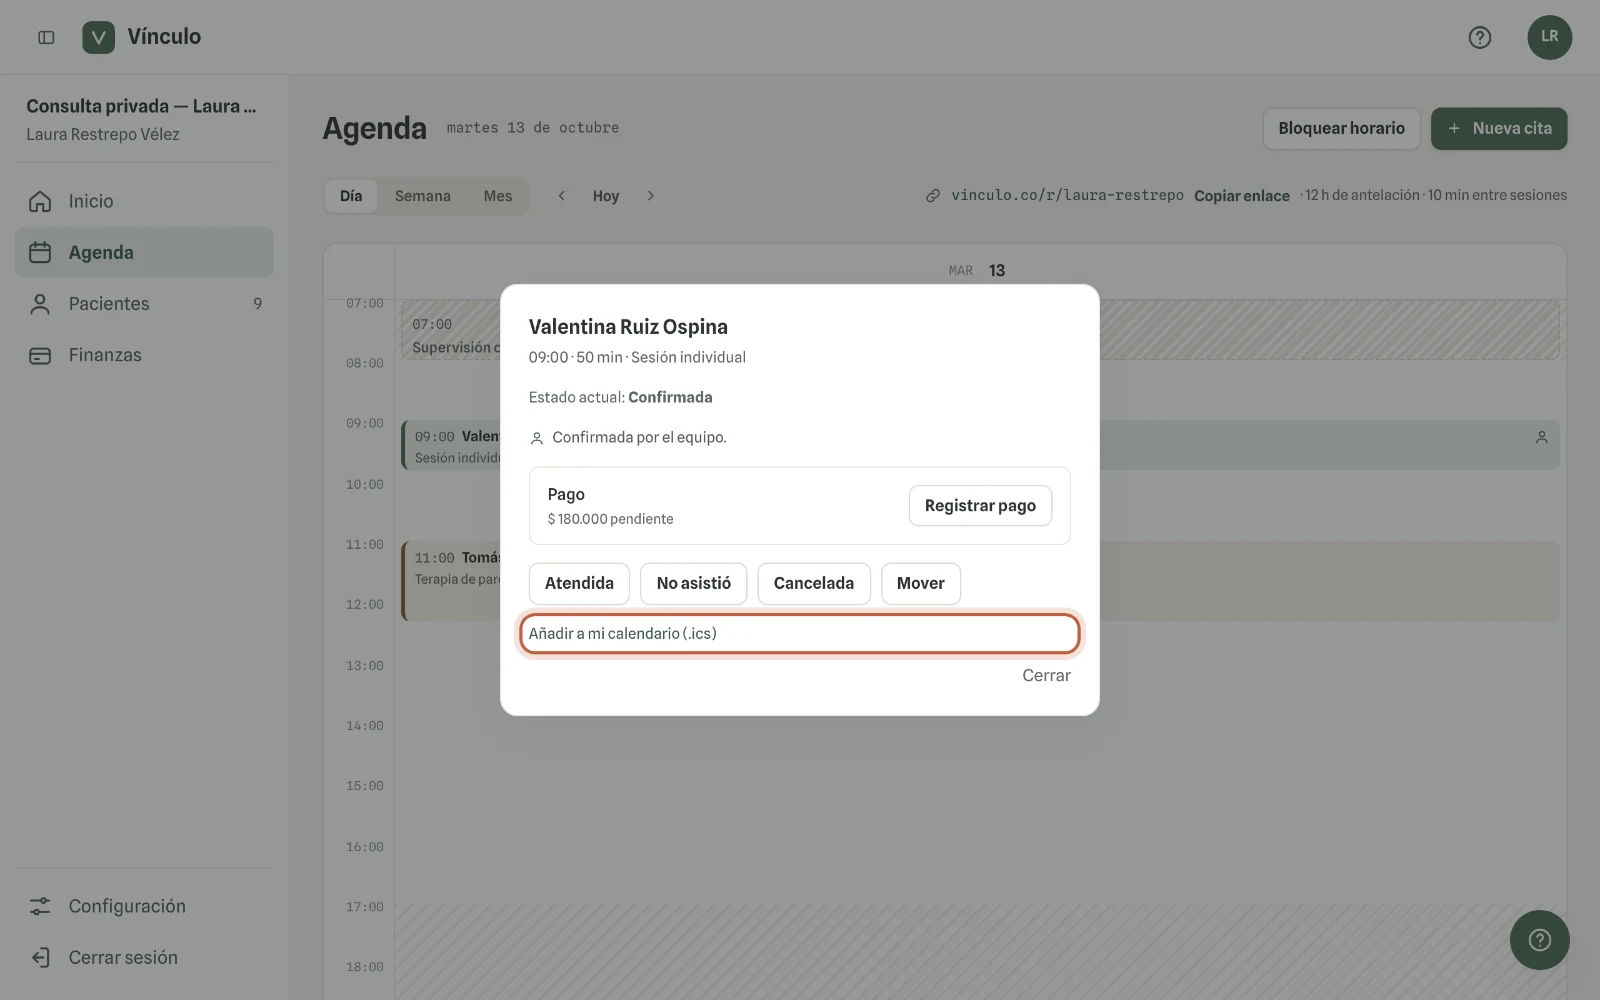1600x1000 pixels.
Task: Switch to Día view
Action: (x=351, y=196)
